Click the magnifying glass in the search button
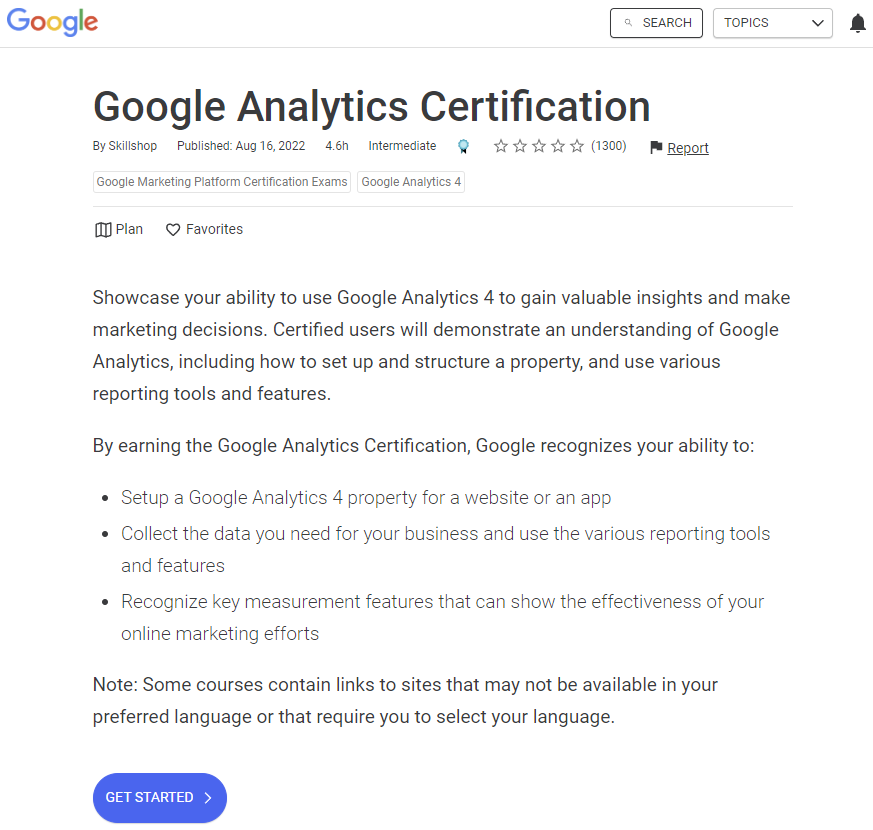Image resolution: width=873 pixels, height=830 pixels. coord(630,22)
